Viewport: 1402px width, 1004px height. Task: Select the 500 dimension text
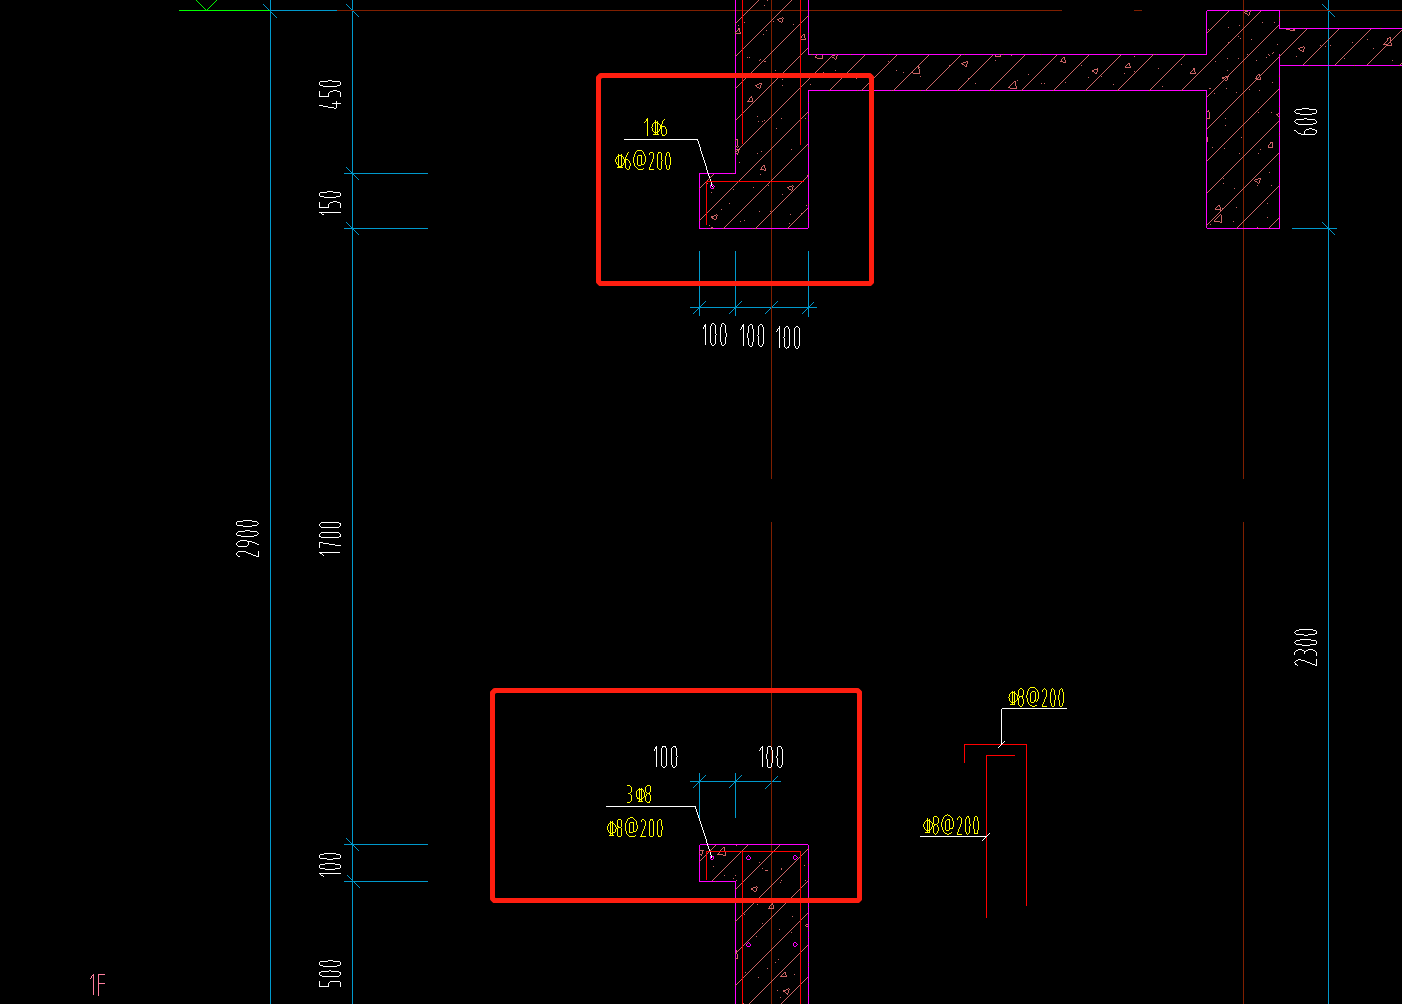tap(331, 973)
